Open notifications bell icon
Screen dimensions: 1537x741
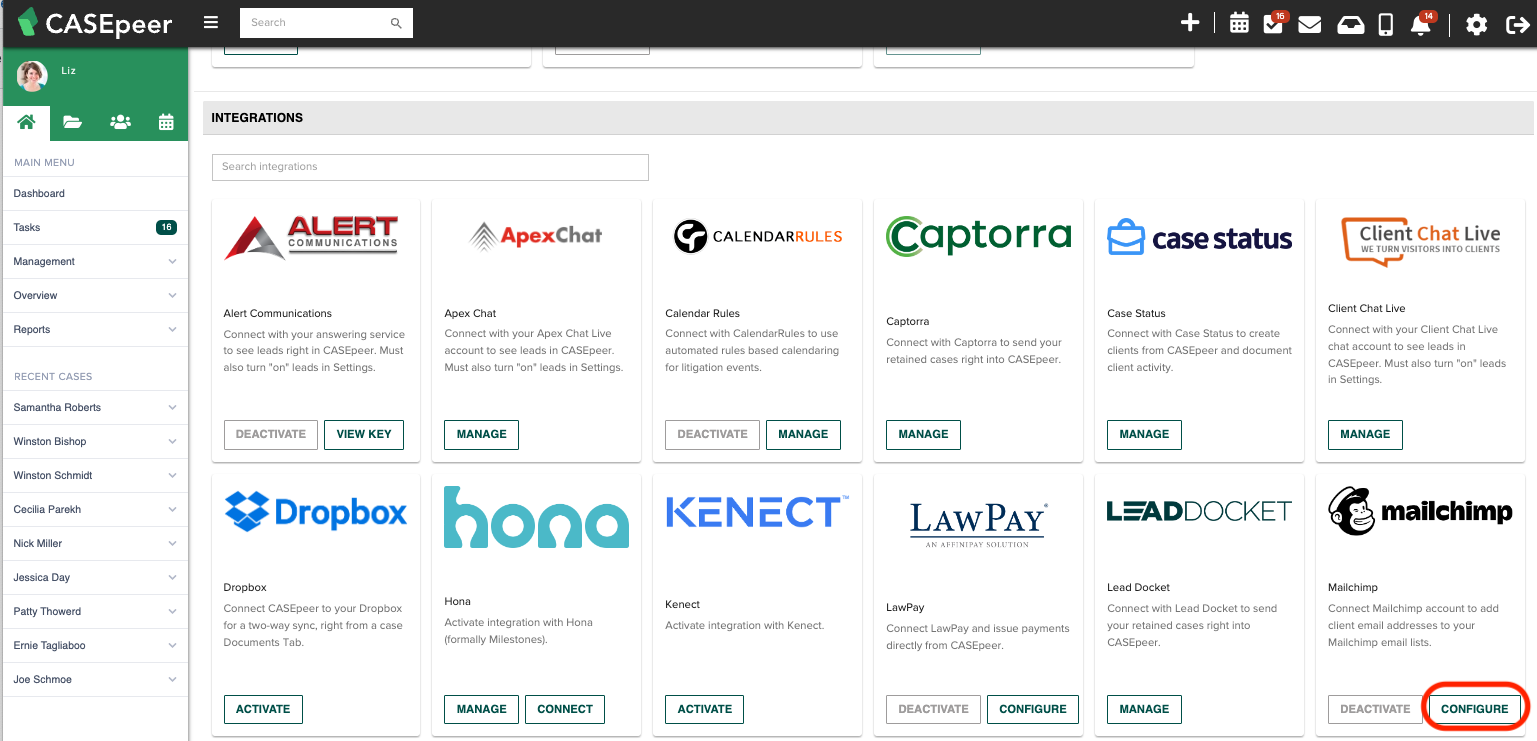(x=1421, y=24)
